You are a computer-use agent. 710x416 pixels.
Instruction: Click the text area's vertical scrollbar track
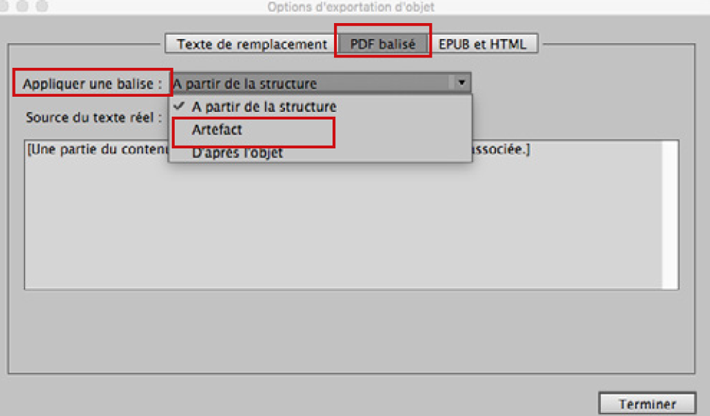(670, 215)
